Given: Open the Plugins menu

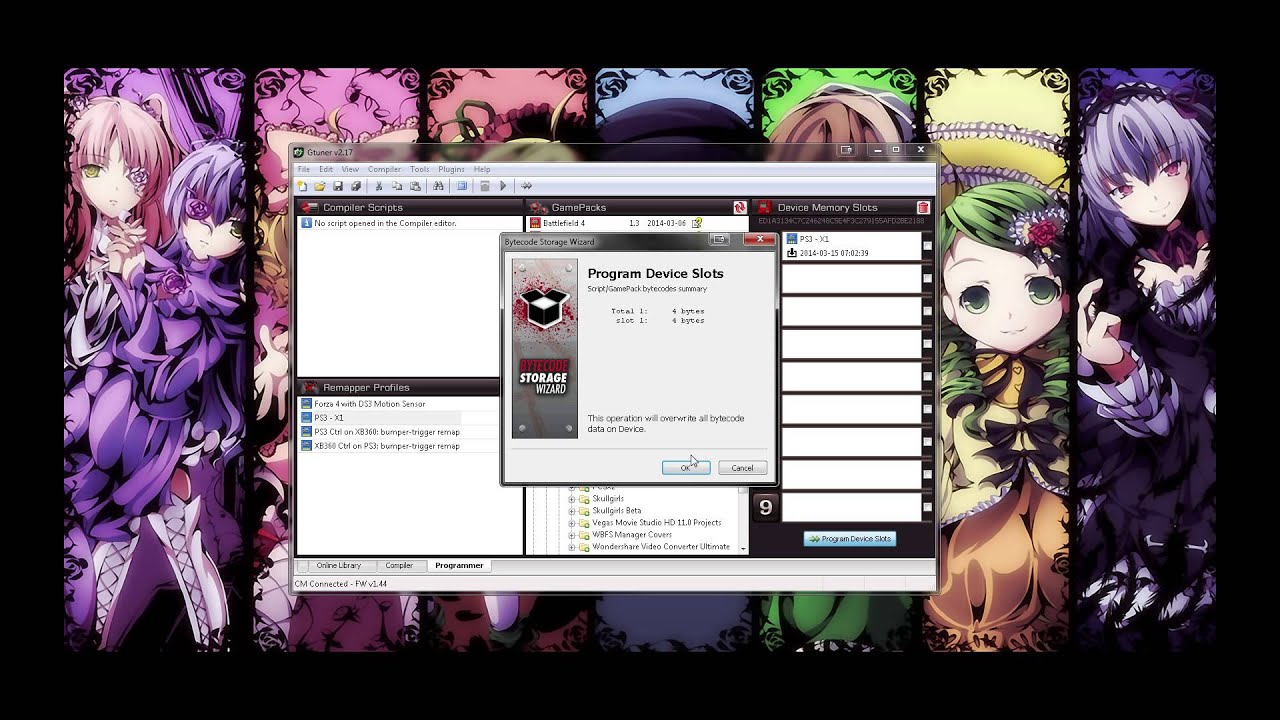Looking at the screenshot, I should pos(451,169).
